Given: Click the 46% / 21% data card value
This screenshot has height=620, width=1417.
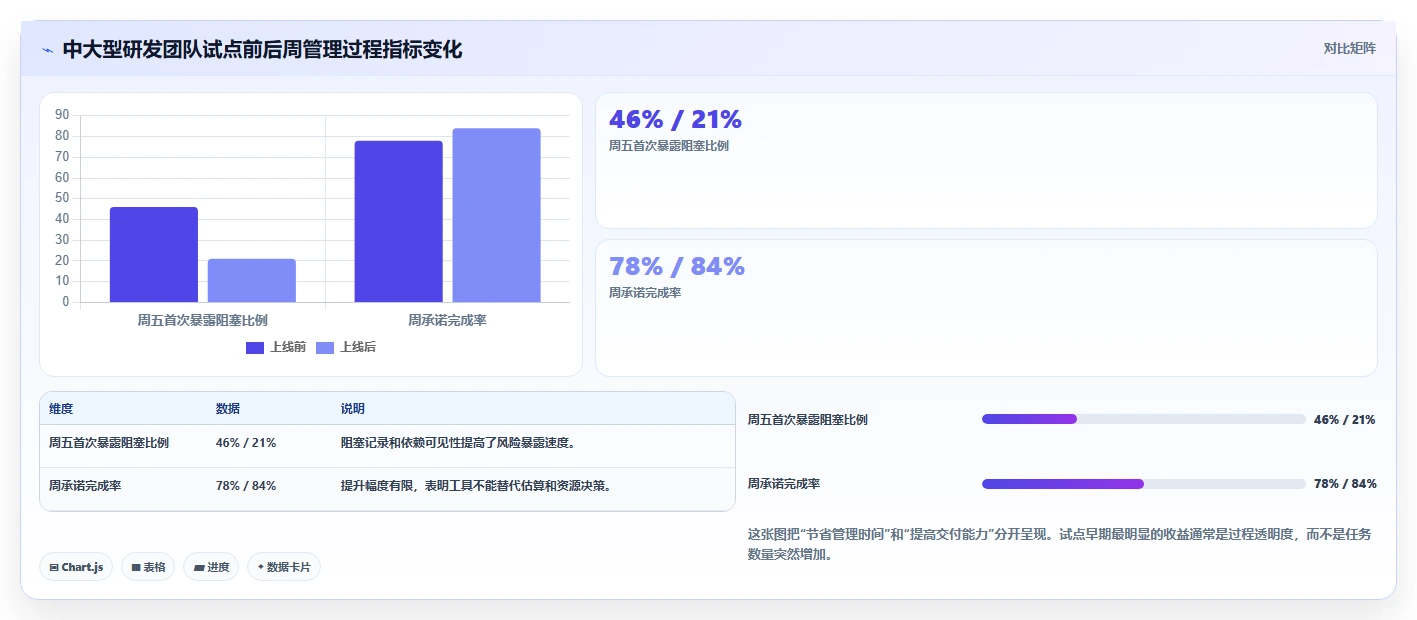Looking at the screenshot, I should point(675,120).
